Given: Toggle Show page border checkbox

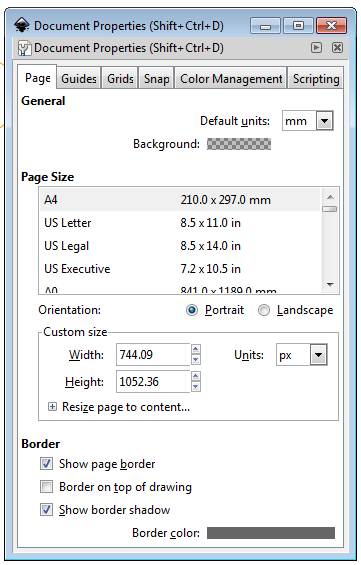Looking at the screenshot, I should 46,464.
